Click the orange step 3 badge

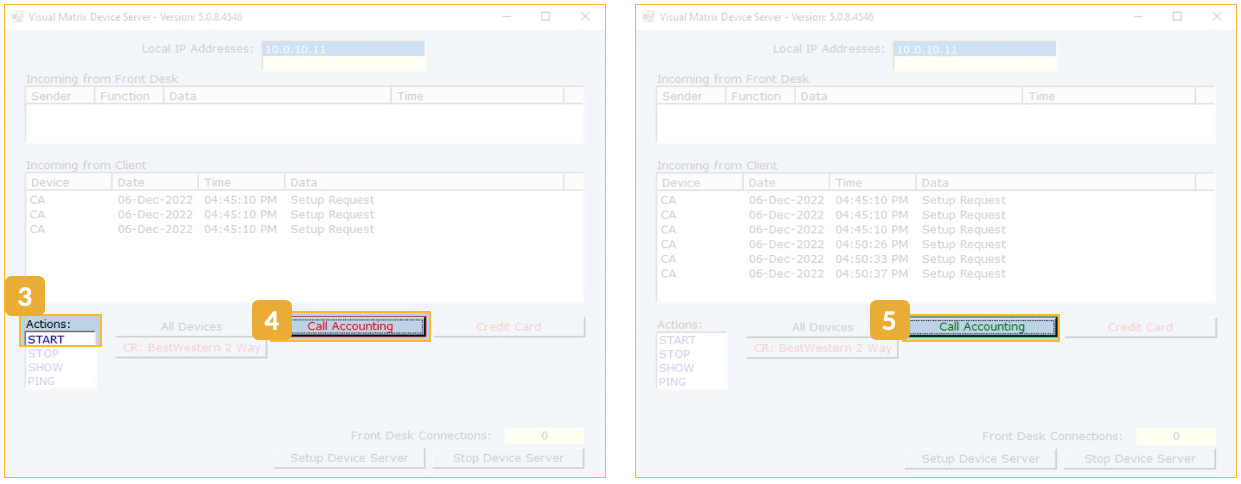point(24,297)
